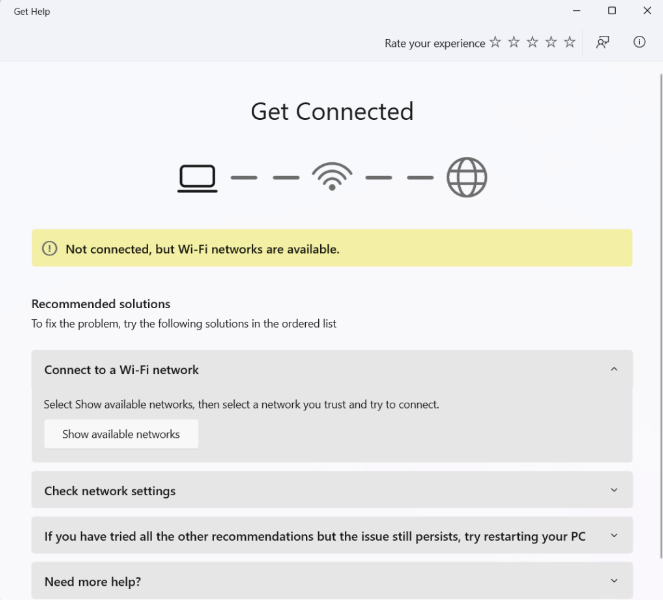Click Show available networks button
This screenshot has height=600, width=663.
pos(121,434)
